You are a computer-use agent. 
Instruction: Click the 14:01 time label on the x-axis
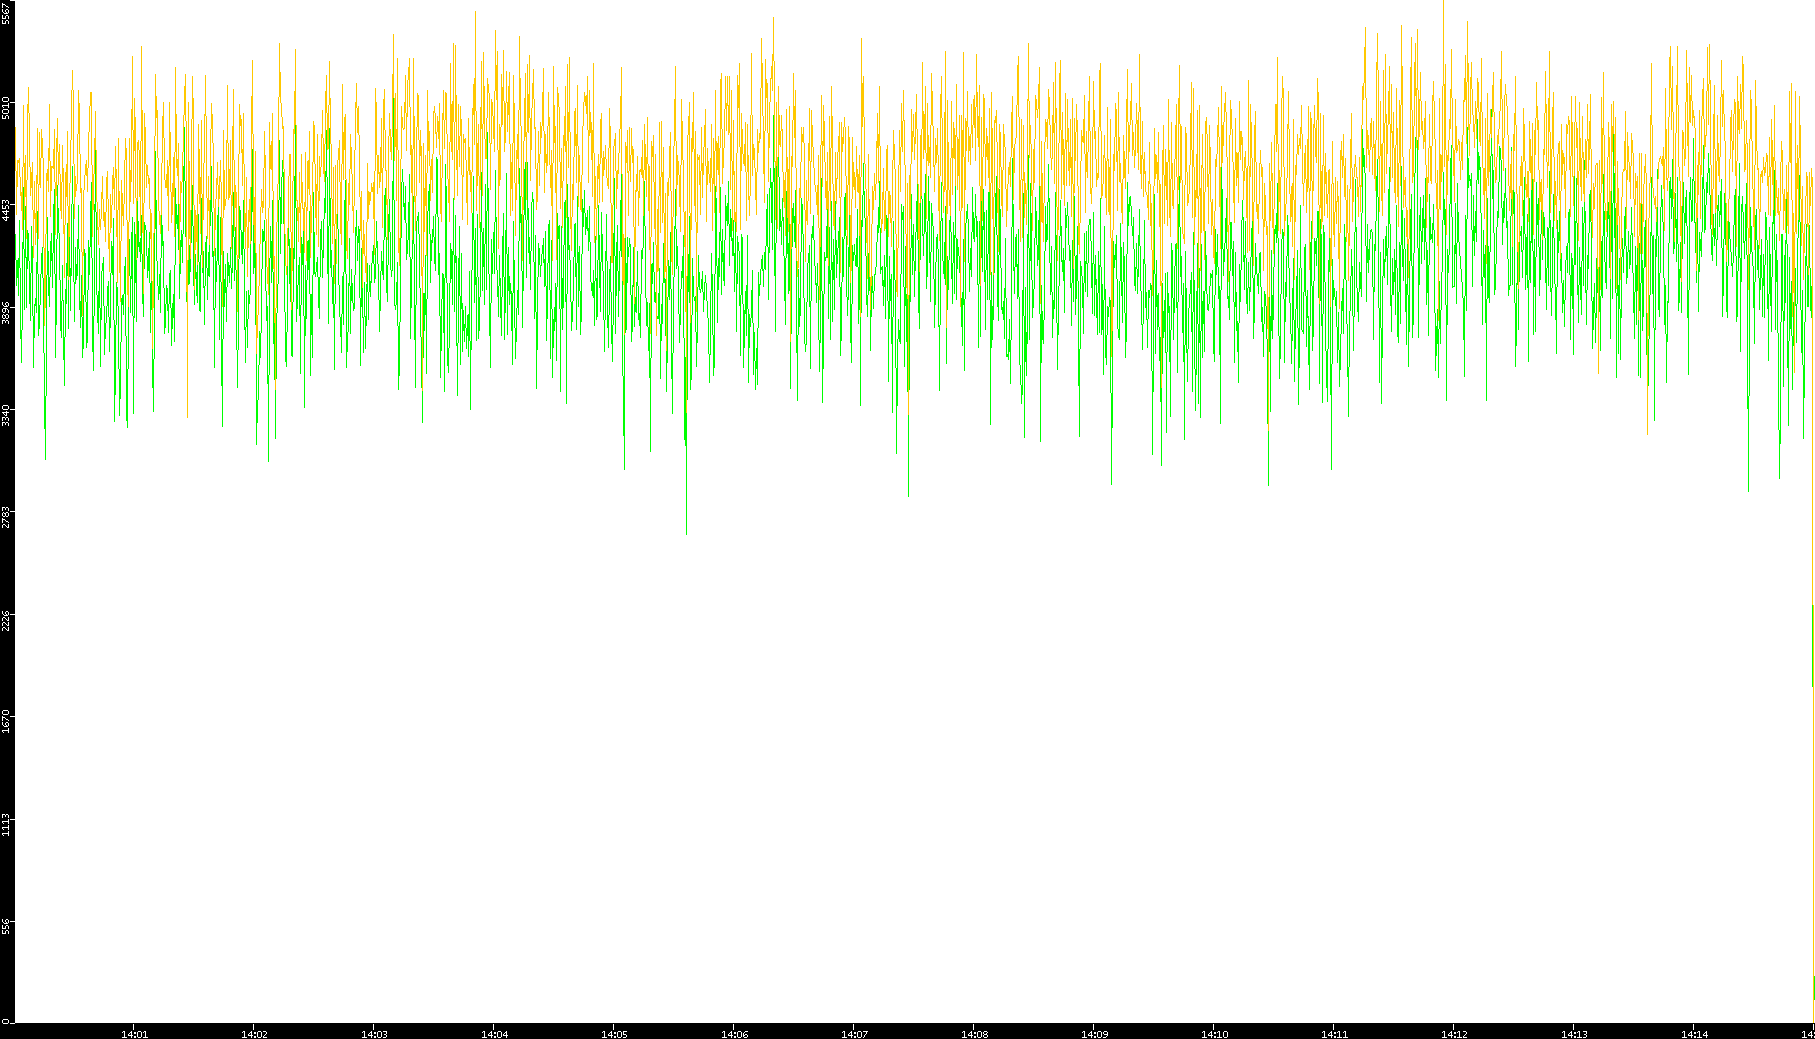pos(134,1033)
